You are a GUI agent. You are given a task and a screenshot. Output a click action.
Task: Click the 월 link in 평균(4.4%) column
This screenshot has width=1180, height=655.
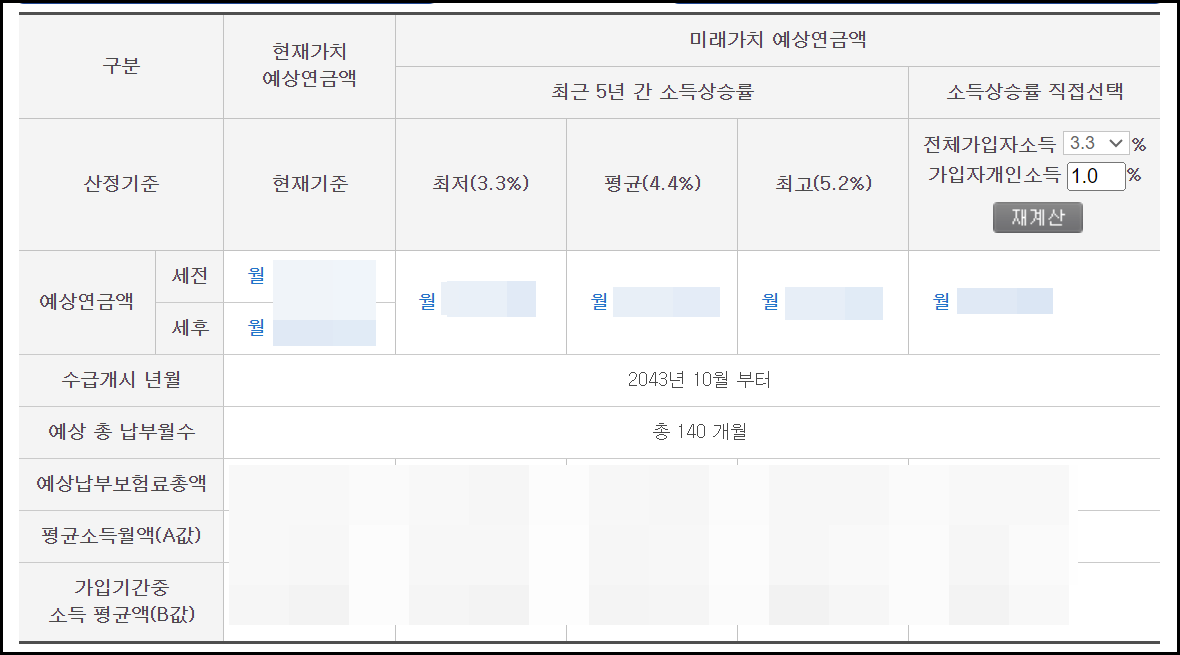click(597, 300)
